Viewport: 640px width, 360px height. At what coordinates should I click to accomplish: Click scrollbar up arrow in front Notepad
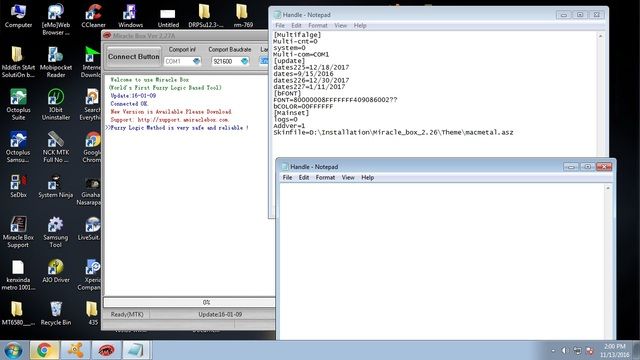[x=608, y=188]
